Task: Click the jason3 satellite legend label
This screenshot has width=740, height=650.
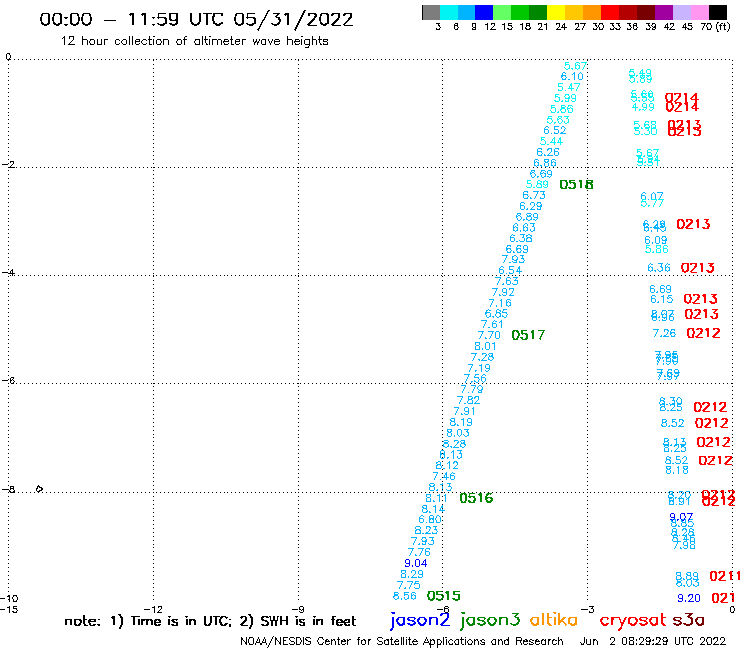Action: 490,620
